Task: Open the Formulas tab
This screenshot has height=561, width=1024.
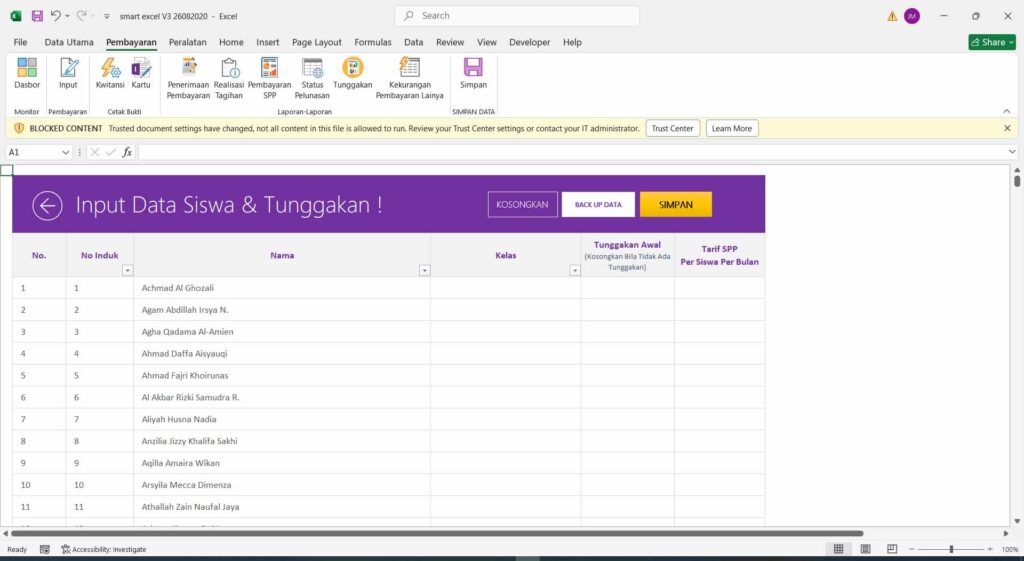Action: click(x=373, y=42)
